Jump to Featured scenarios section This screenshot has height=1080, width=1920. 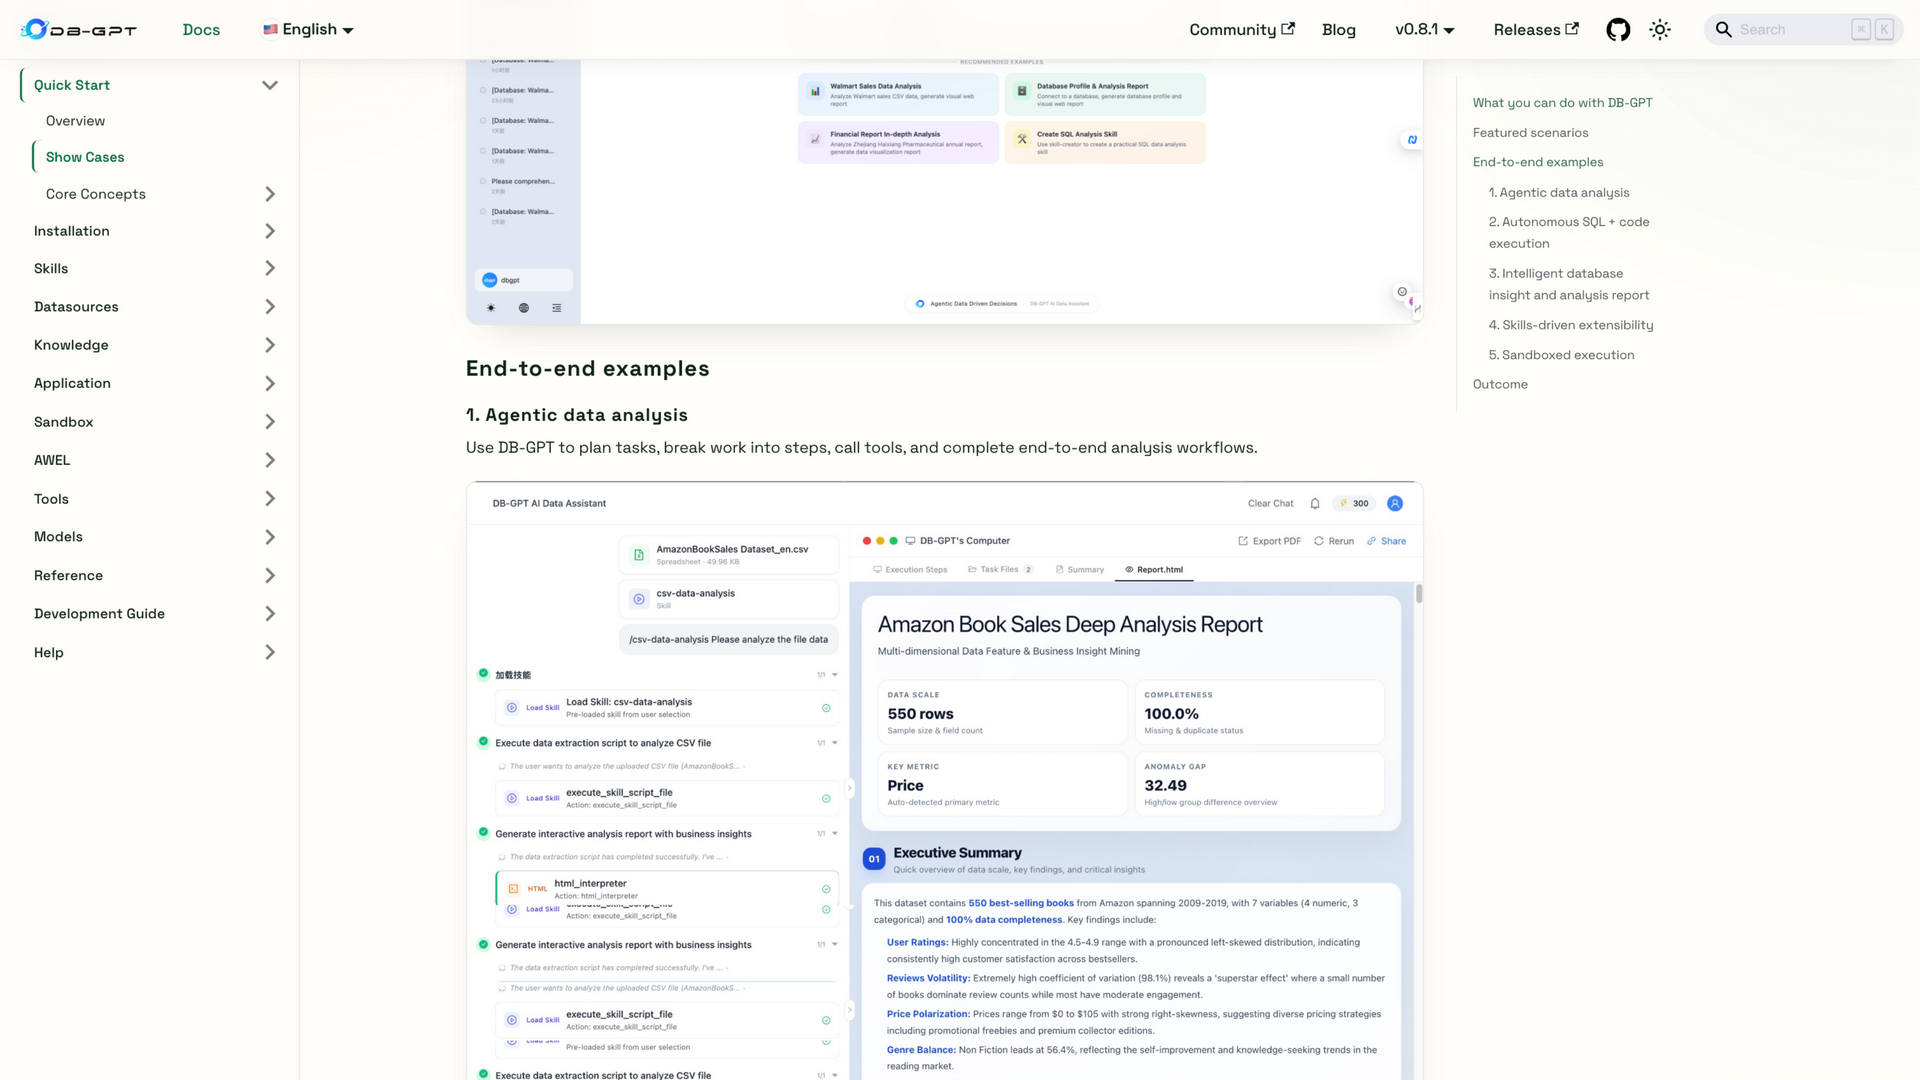tap(1530, 133)
